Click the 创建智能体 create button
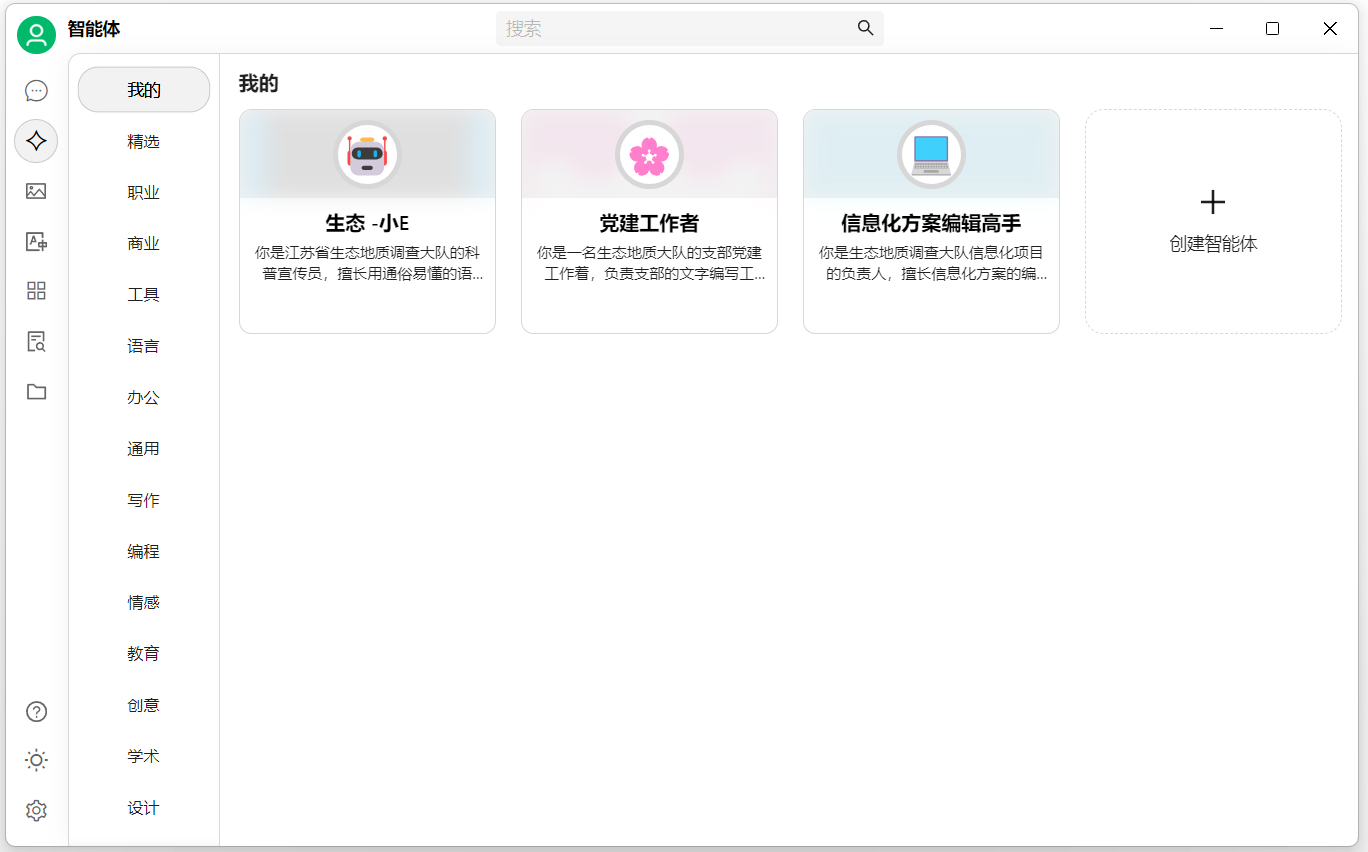The height and width of the screenshot is (852, 1368). [1213, 222]
